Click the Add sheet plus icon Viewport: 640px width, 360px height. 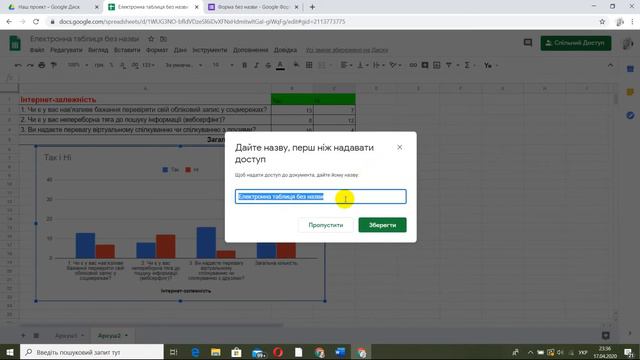coord(23,336)
